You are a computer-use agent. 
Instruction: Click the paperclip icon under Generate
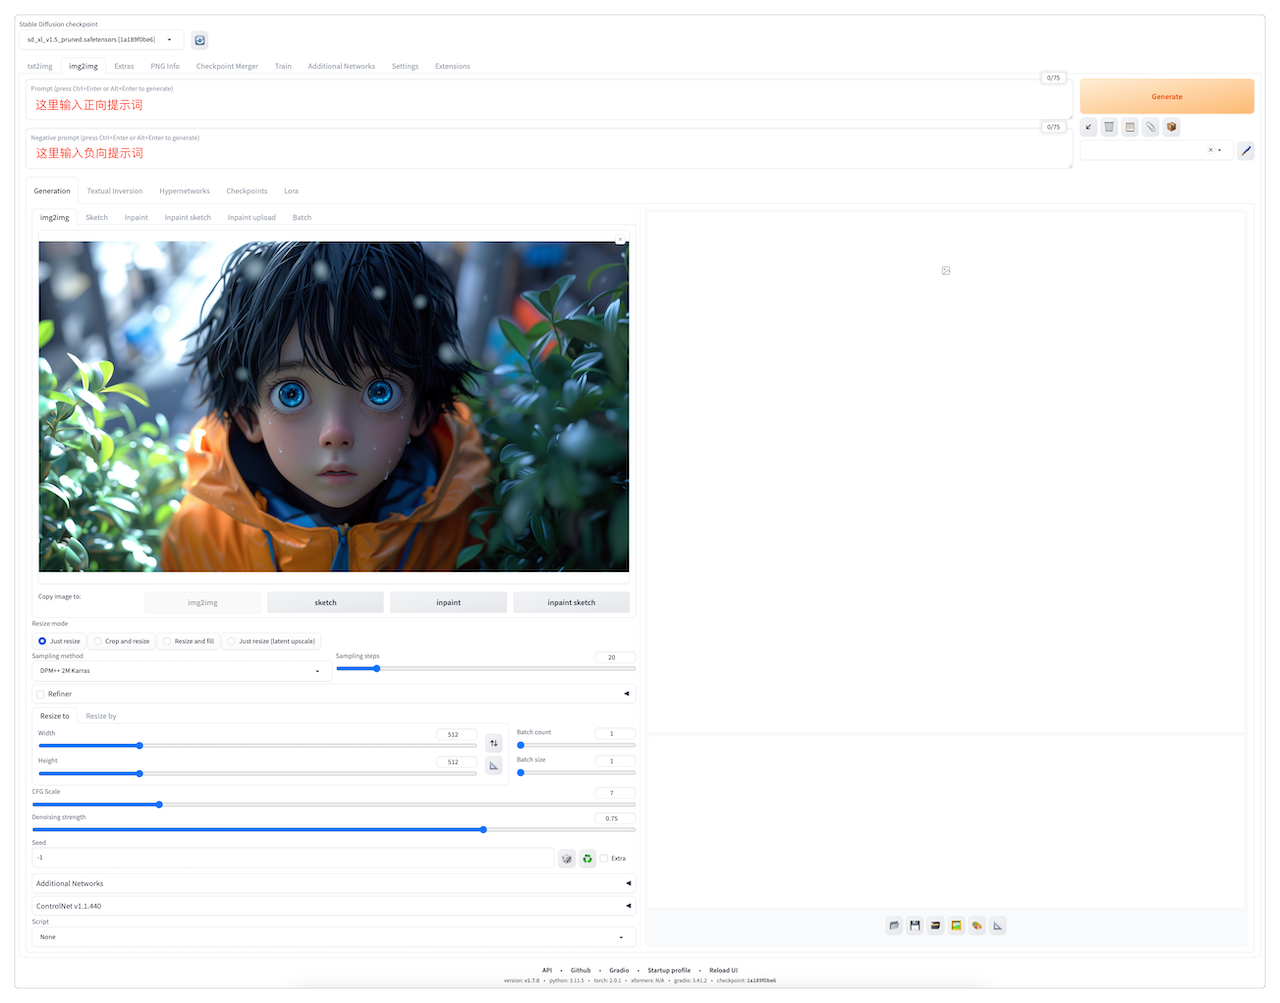point(1151,127)
